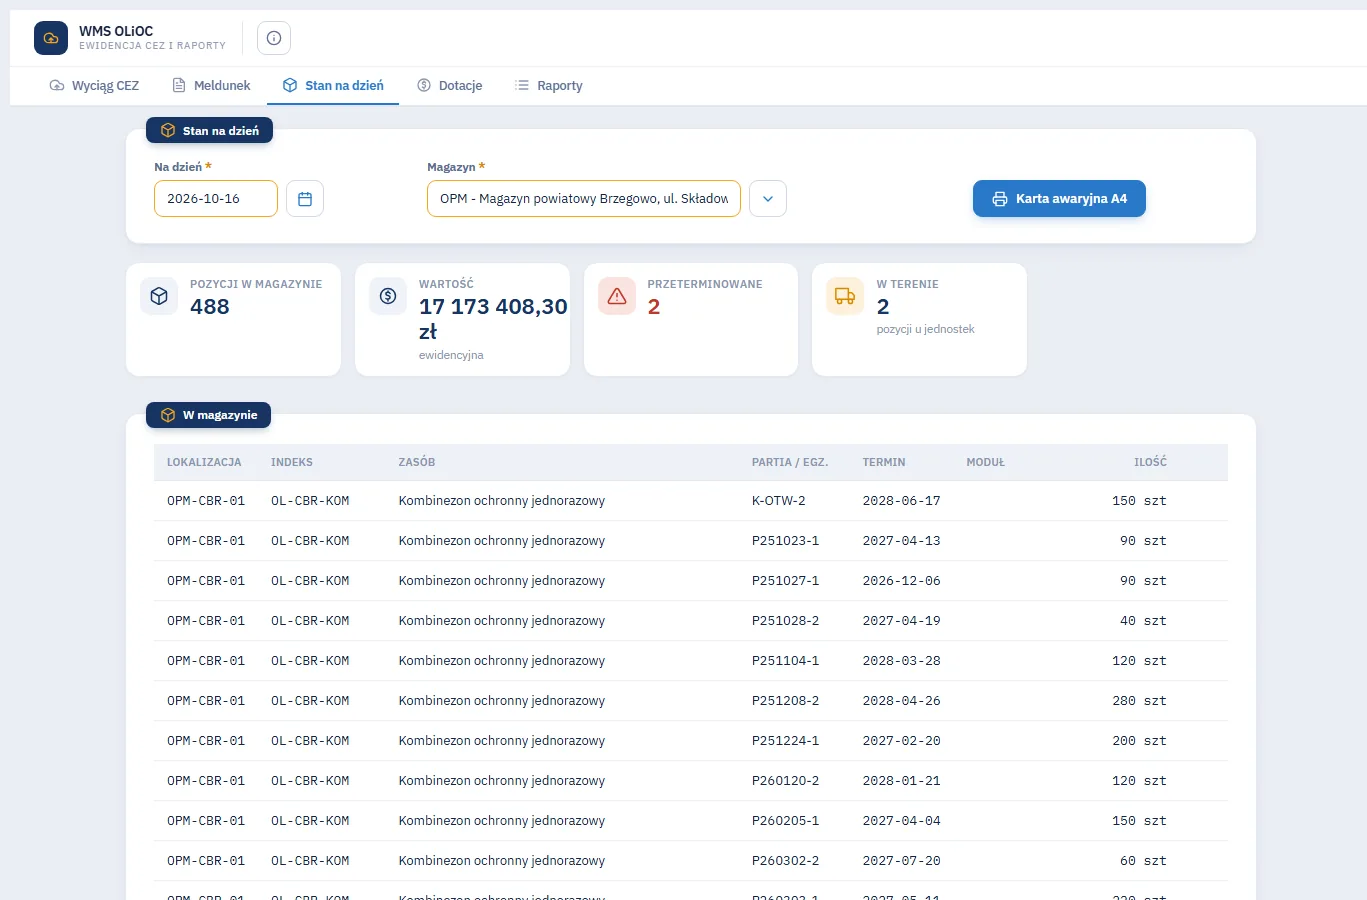The image size is (1367, 900).
Task: Click the date 2026-12-06 cell
Action: [x=902, y=581]
